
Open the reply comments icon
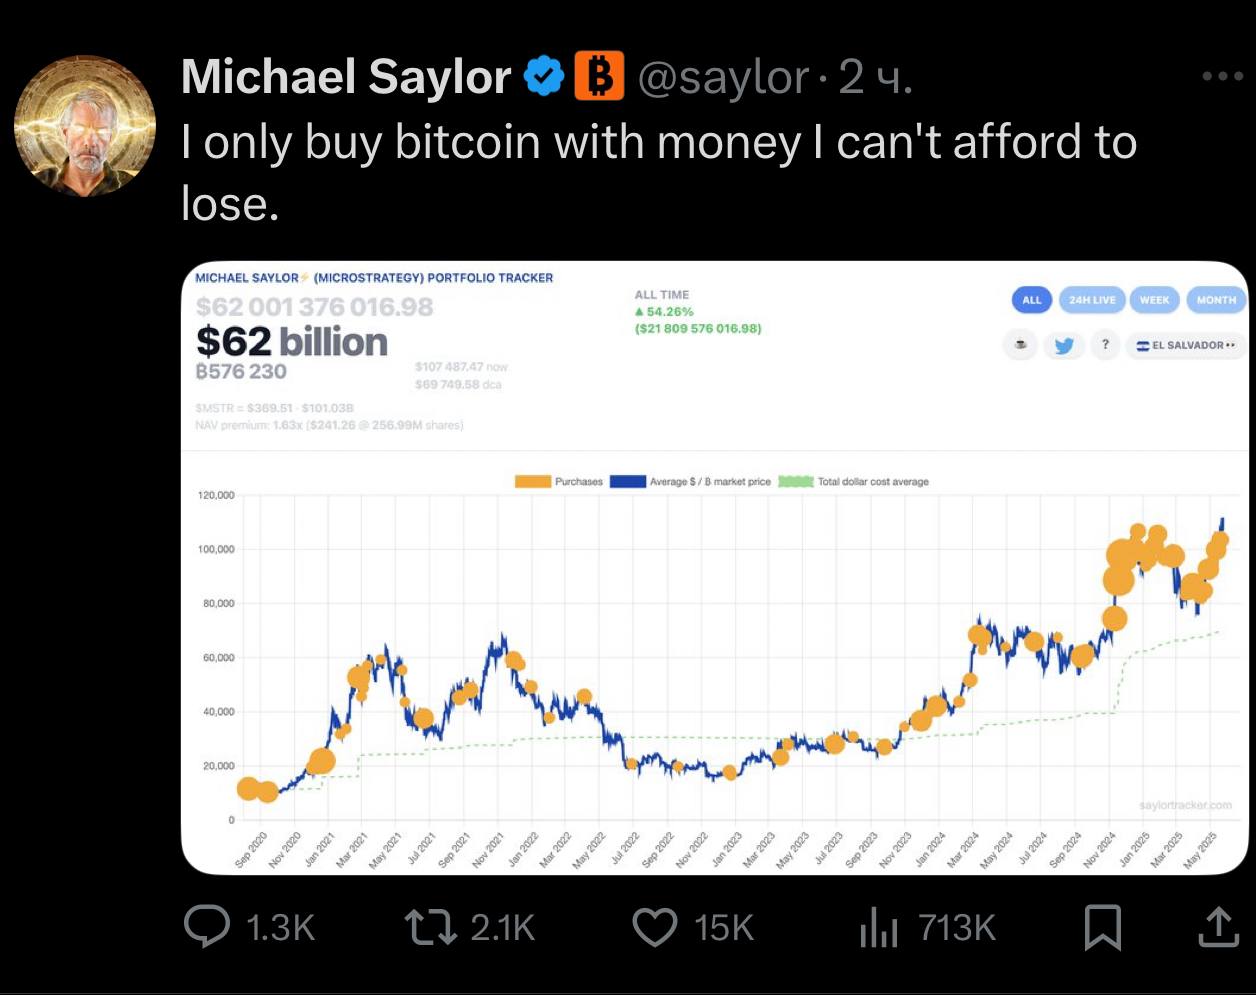pyautogui.click(x=208, y=927)
